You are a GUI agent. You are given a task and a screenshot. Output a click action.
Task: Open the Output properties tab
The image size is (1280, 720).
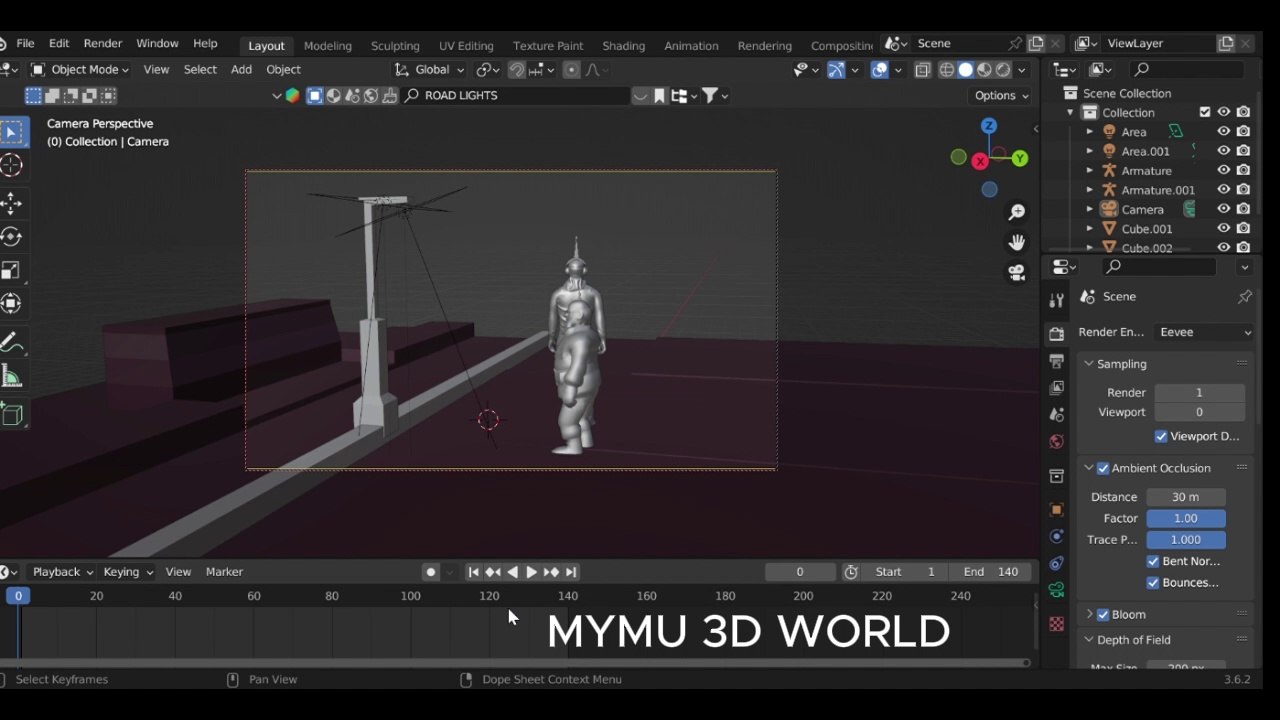(1057, 360)
